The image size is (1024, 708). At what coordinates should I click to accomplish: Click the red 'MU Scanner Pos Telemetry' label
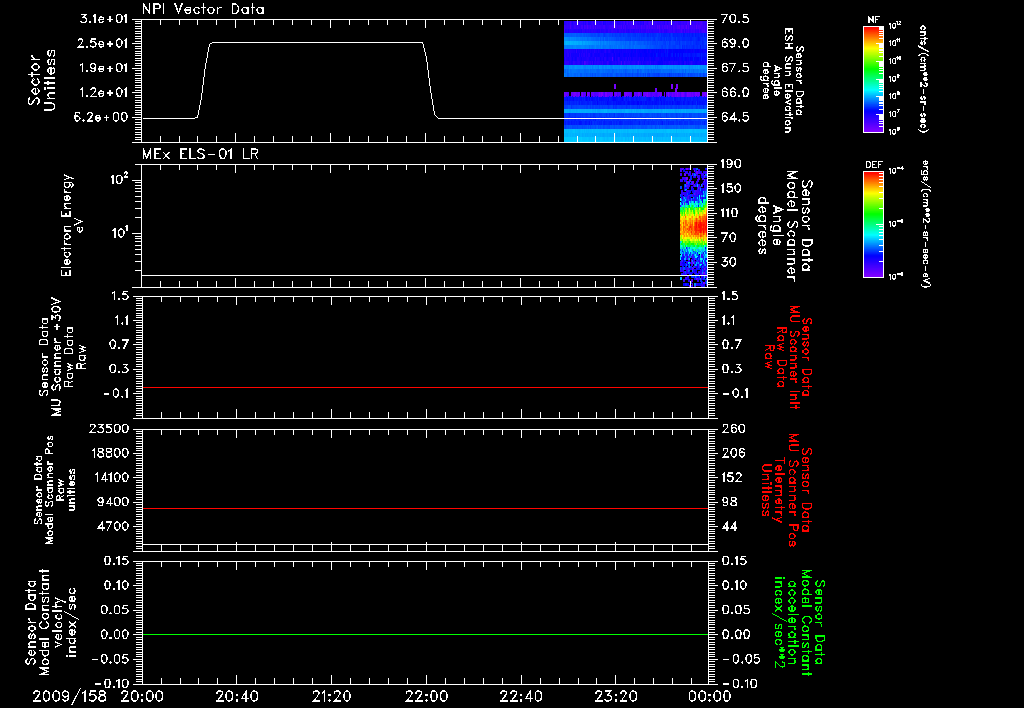pyautogui.click(x=786, y=490)
